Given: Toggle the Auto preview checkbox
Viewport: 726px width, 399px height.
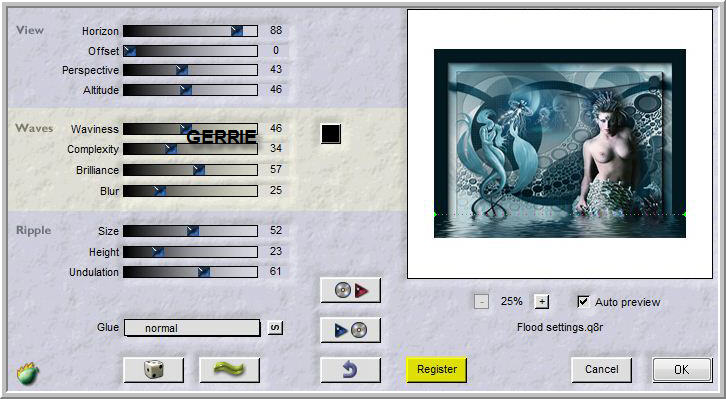Looking at the screenshot, I should (x=583, y=302).
